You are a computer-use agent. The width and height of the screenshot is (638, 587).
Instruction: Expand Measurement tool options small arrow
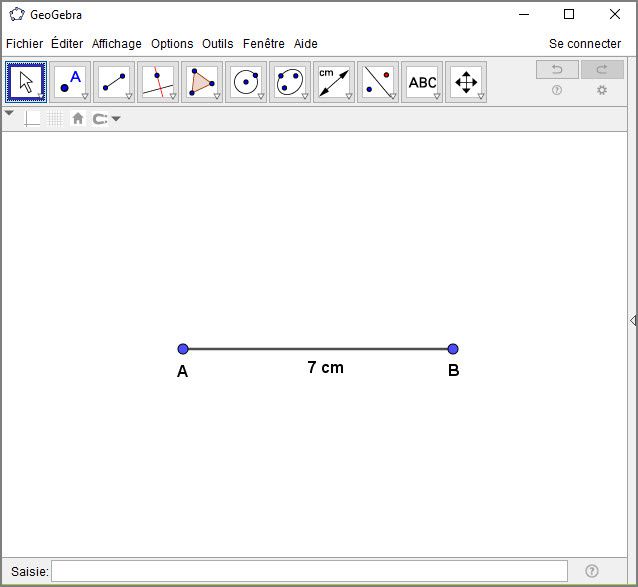coord(349,96)
